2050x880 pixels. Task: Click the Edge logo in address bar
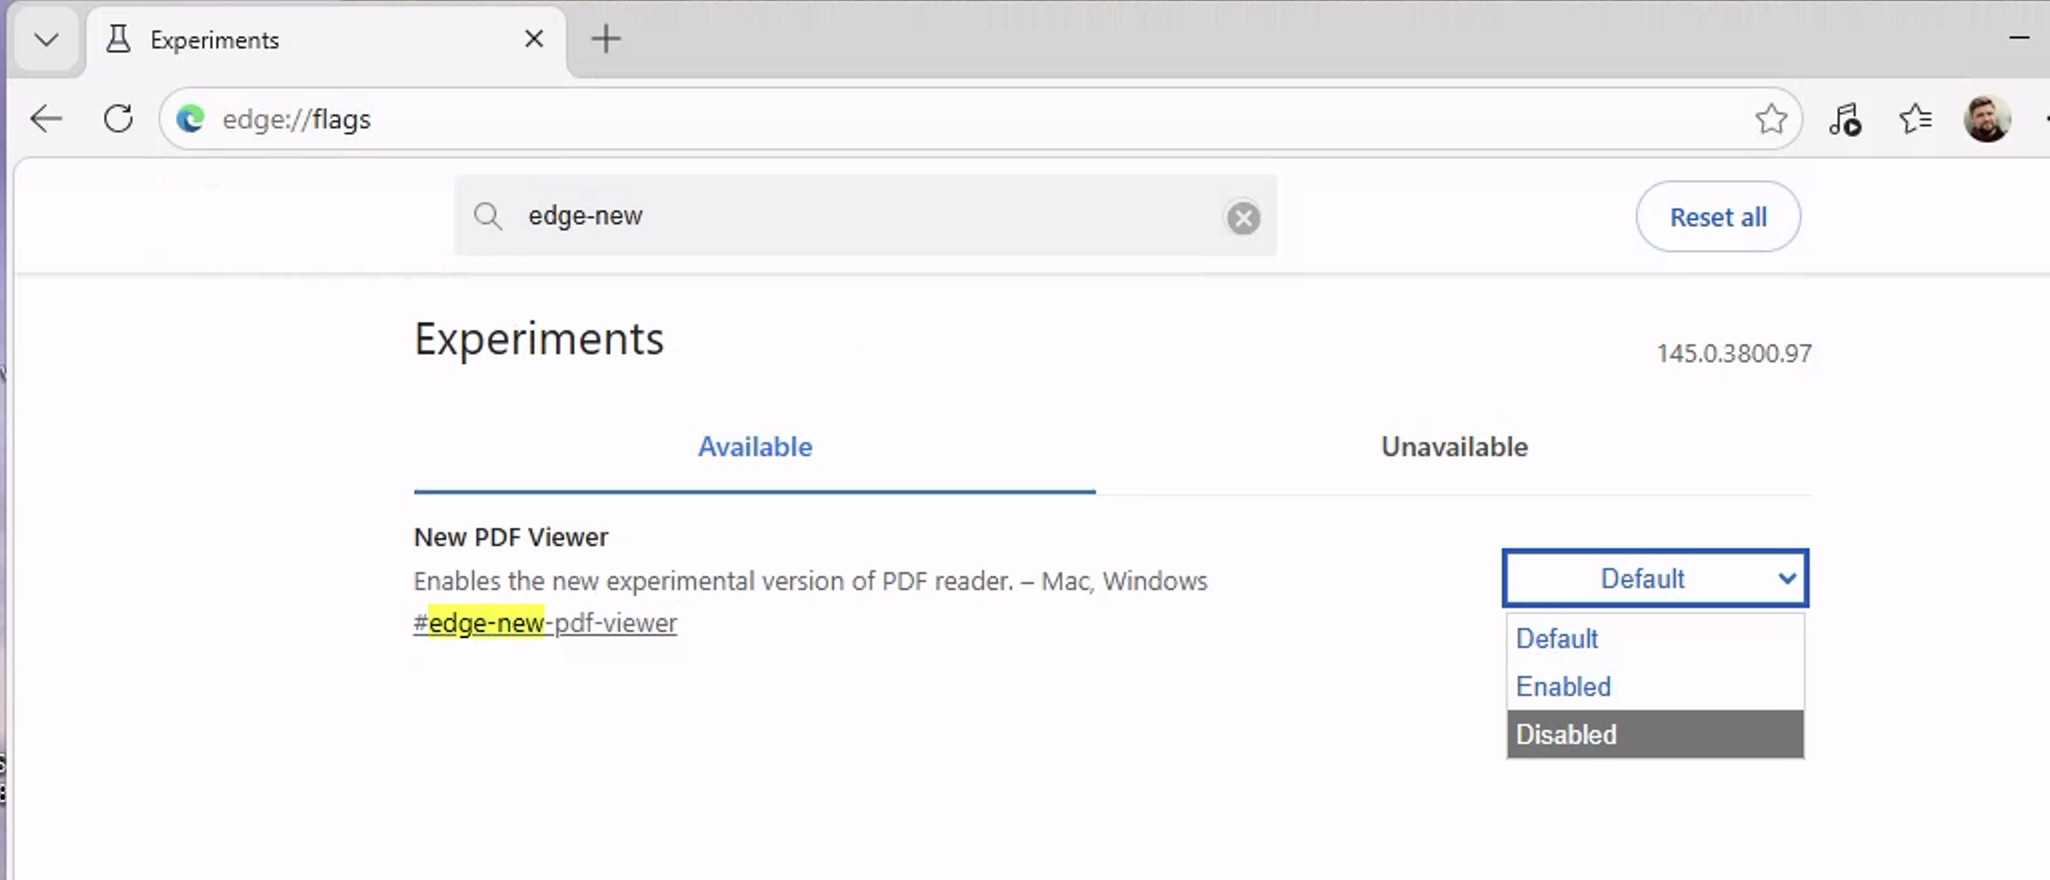(x=190, y=119)
